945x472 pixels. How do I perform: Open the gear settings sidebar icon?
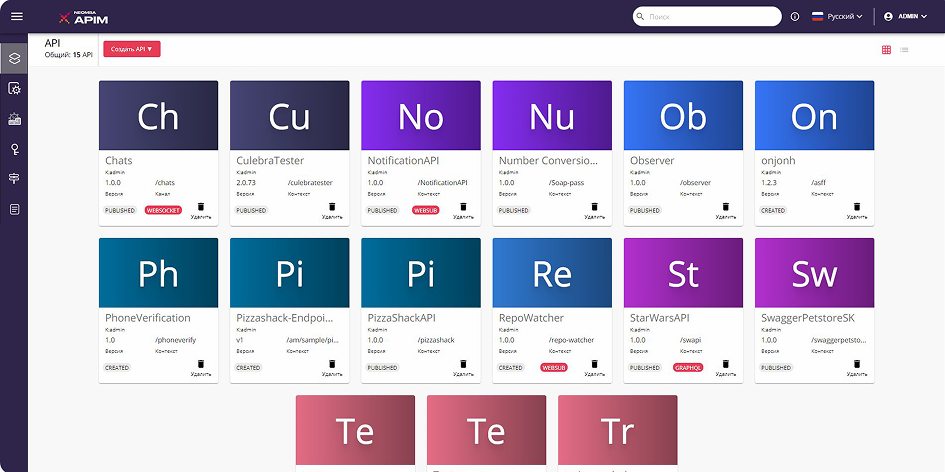coord(14,89)
